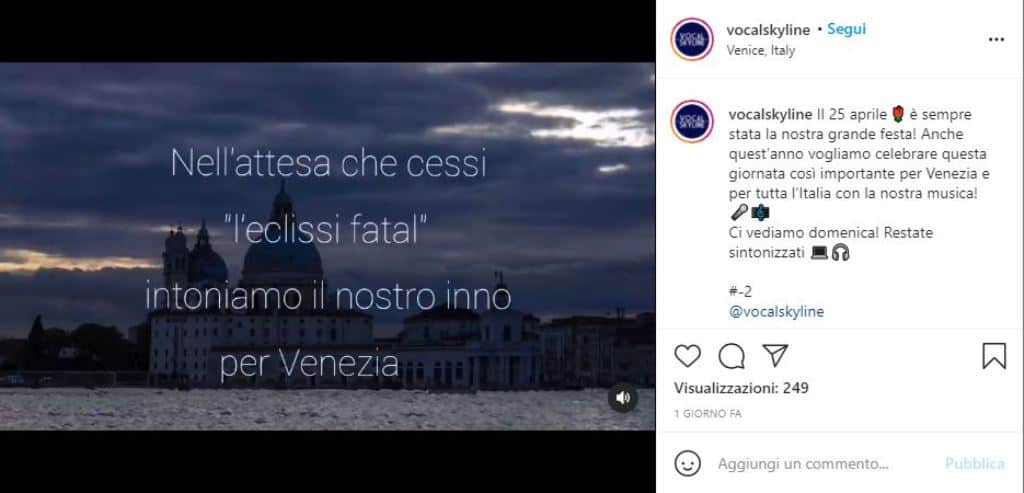Like the post with the heart icon
The width and height of the screenshot is (1024, 493).
(x=687, y=356)
